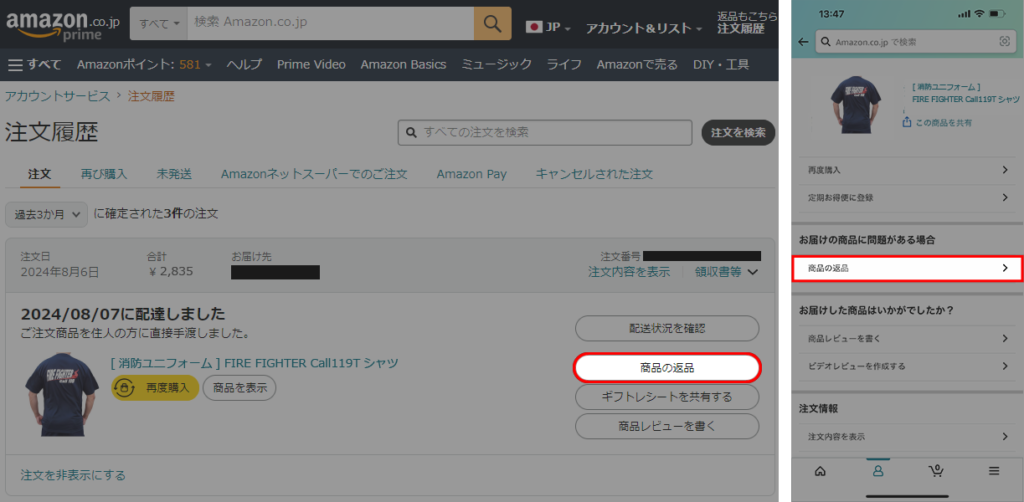The height and width of the screenshot is (502, 1024).
Task: Go to Prime Video
Action: [x=311, y=64]
